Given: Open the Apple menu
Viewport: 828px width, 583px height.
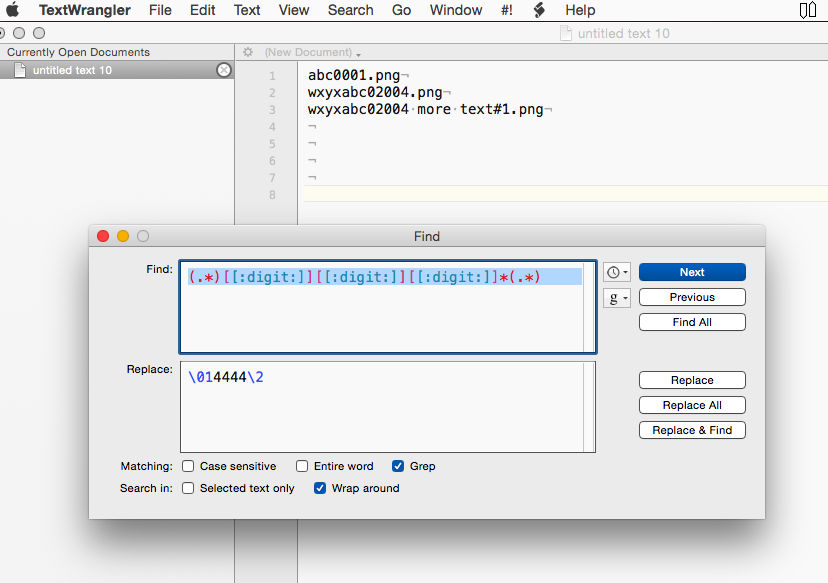Looking at the screenshot, I should 13,10.
